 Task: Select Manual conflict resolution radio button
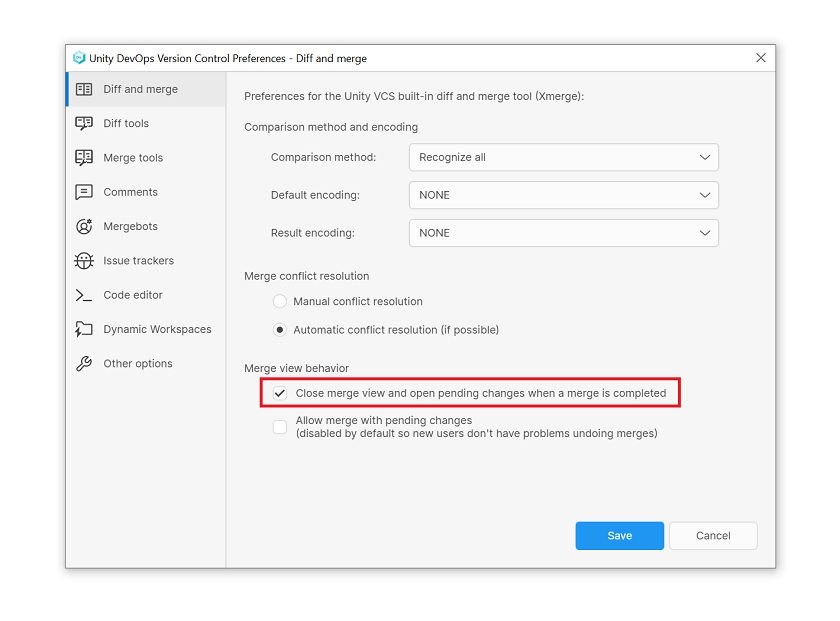tap(280, 301)
